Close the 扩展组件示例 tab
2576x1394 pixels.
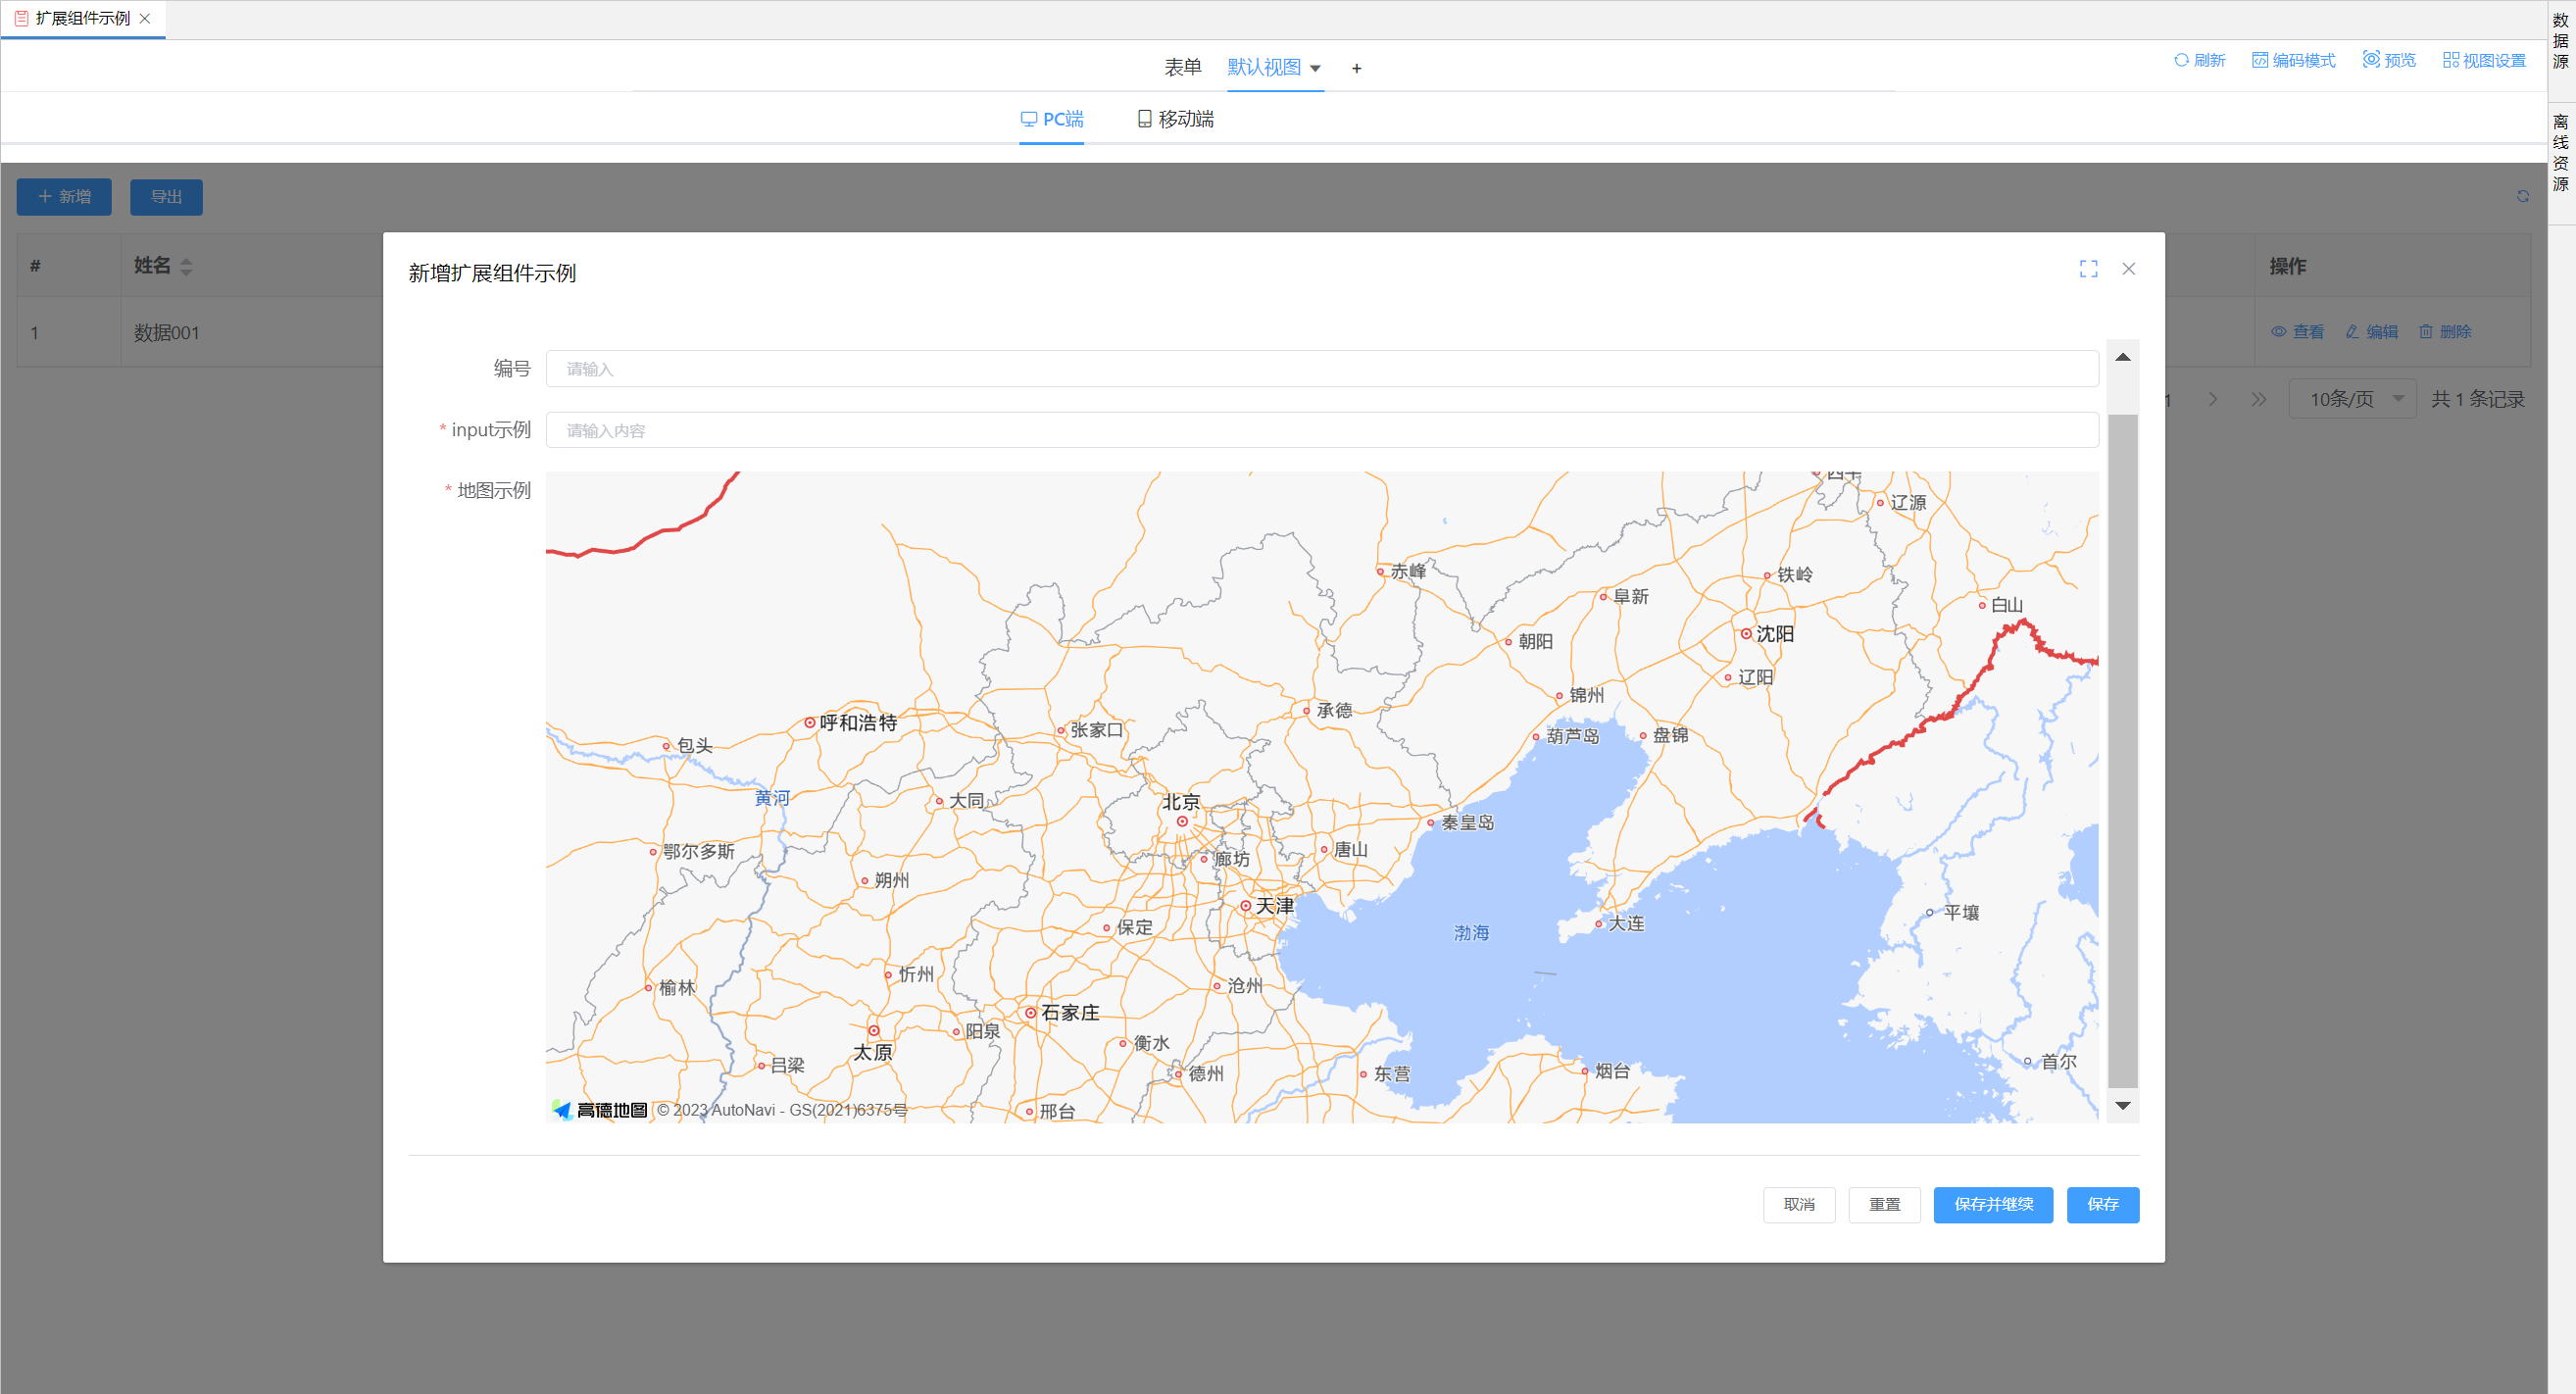(x=145, y=18)
